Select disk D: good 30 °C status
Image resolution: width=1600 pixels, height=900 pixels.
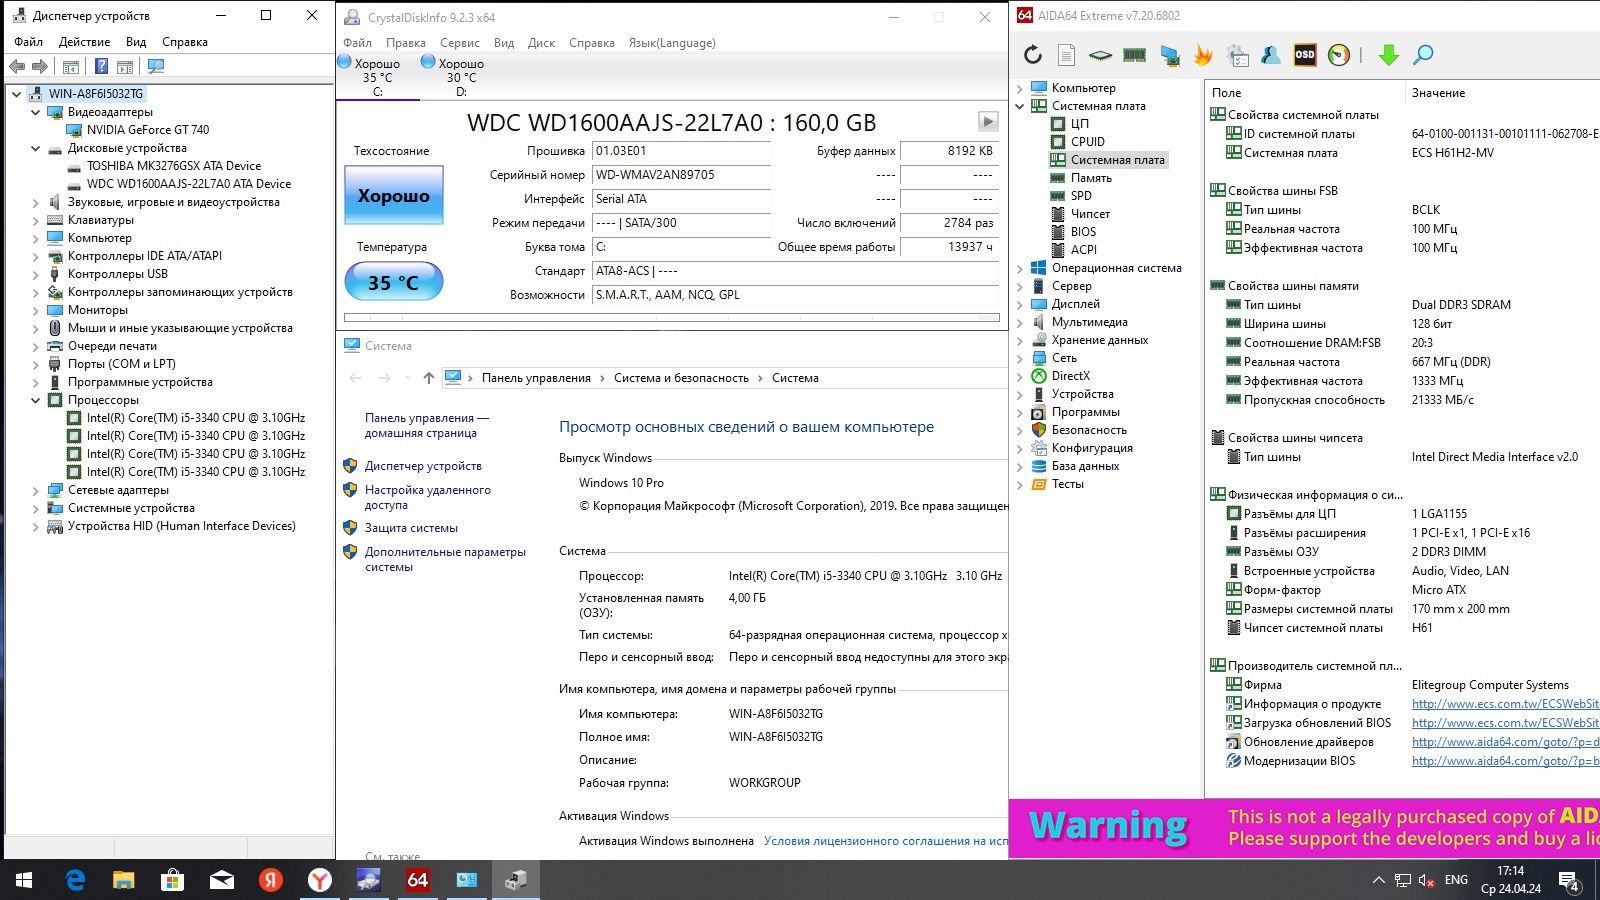(x=461, y=76)
